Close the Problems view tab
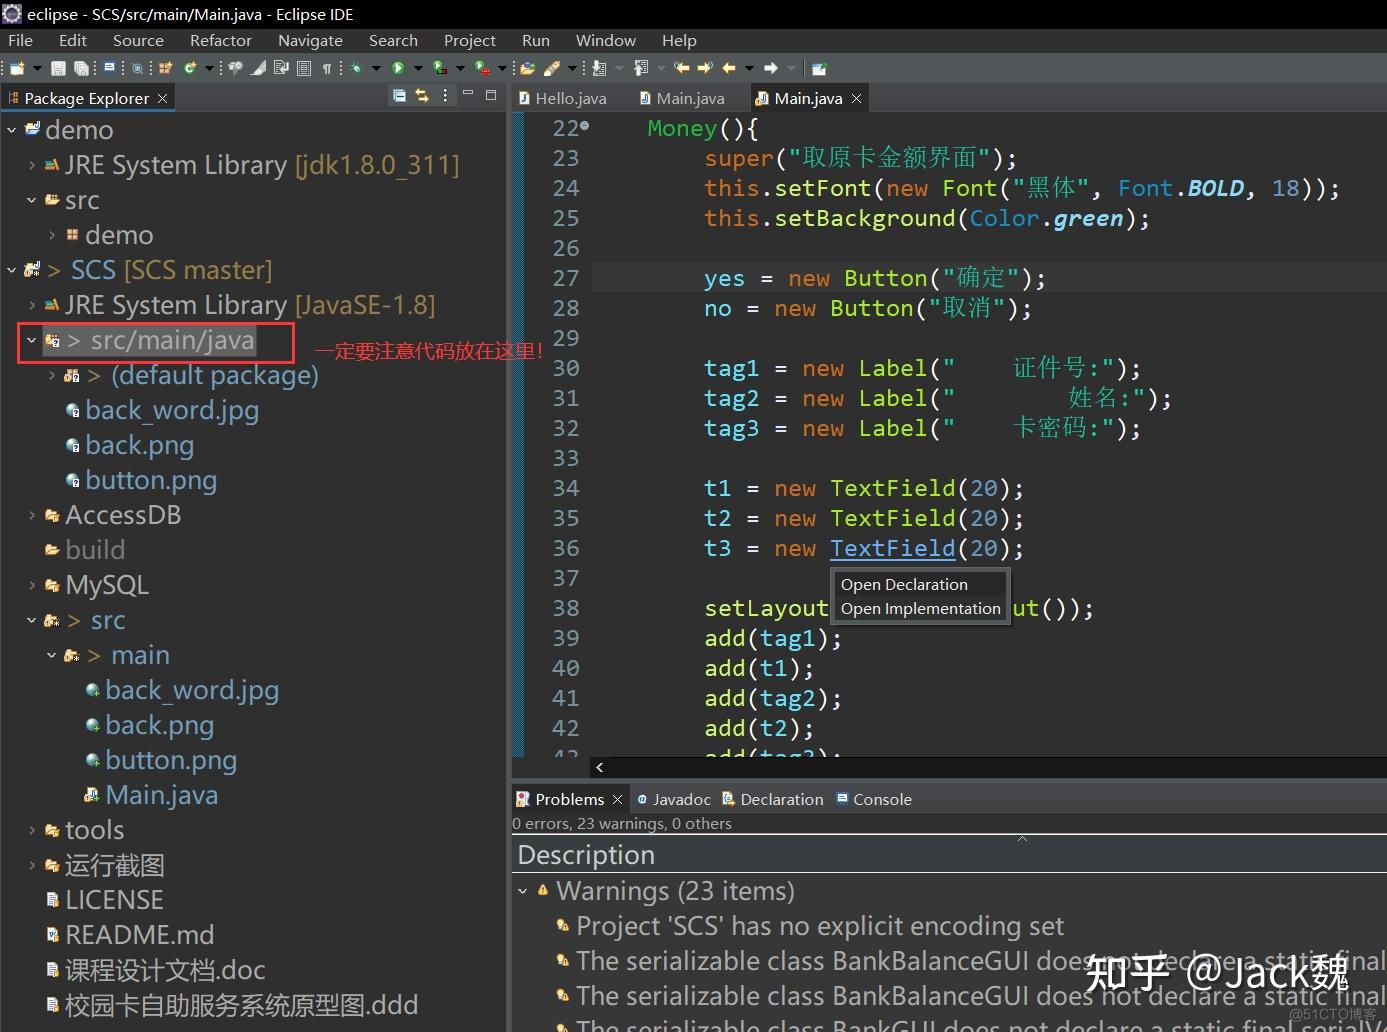The image size is (1387, 1032). tap(617, 799)
